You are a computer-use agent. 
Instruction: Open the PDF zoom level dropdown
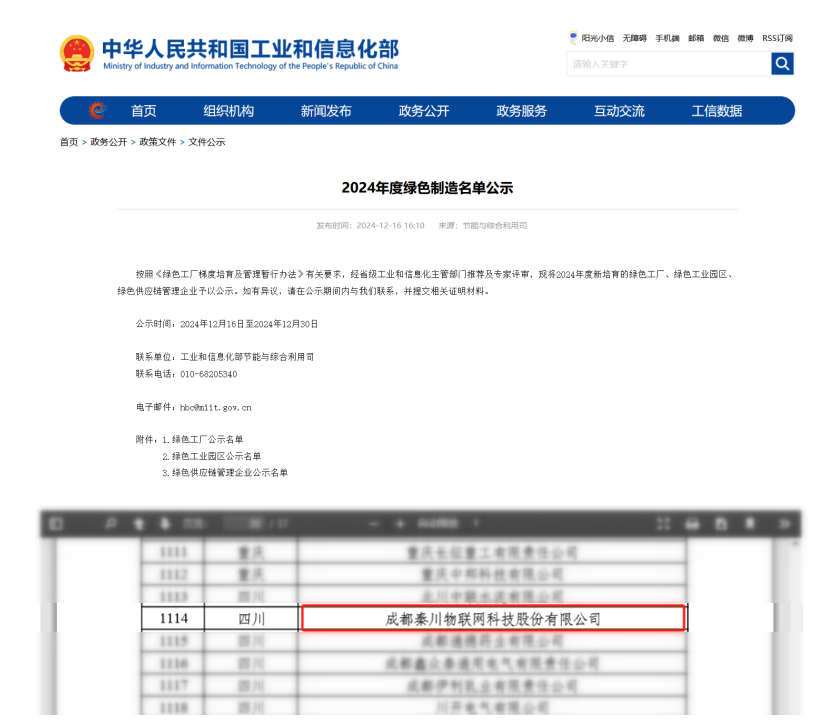(x=442, y=524)
